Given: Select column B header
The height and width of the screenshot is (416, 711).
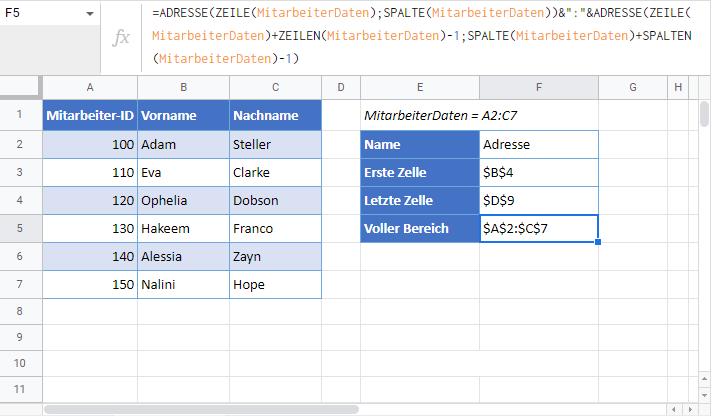Looking at the screenshot, I should point(183,88).
